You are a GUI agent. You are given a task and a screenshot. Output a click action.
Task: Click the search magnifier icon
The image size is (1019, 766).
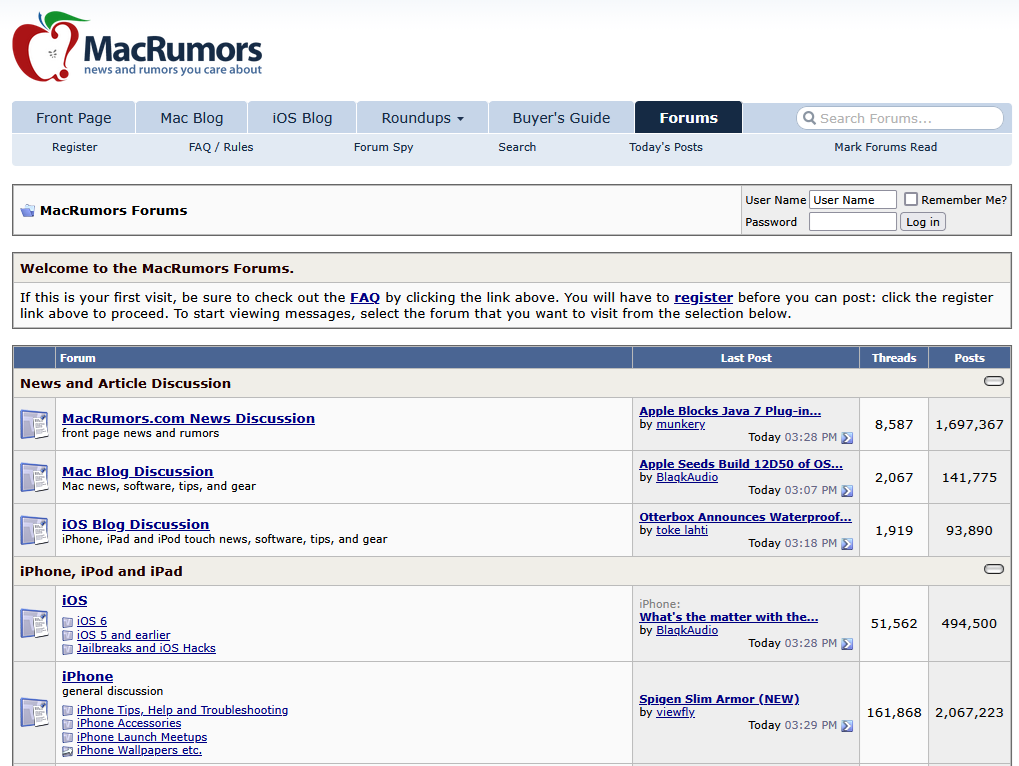tap(809, 118)
